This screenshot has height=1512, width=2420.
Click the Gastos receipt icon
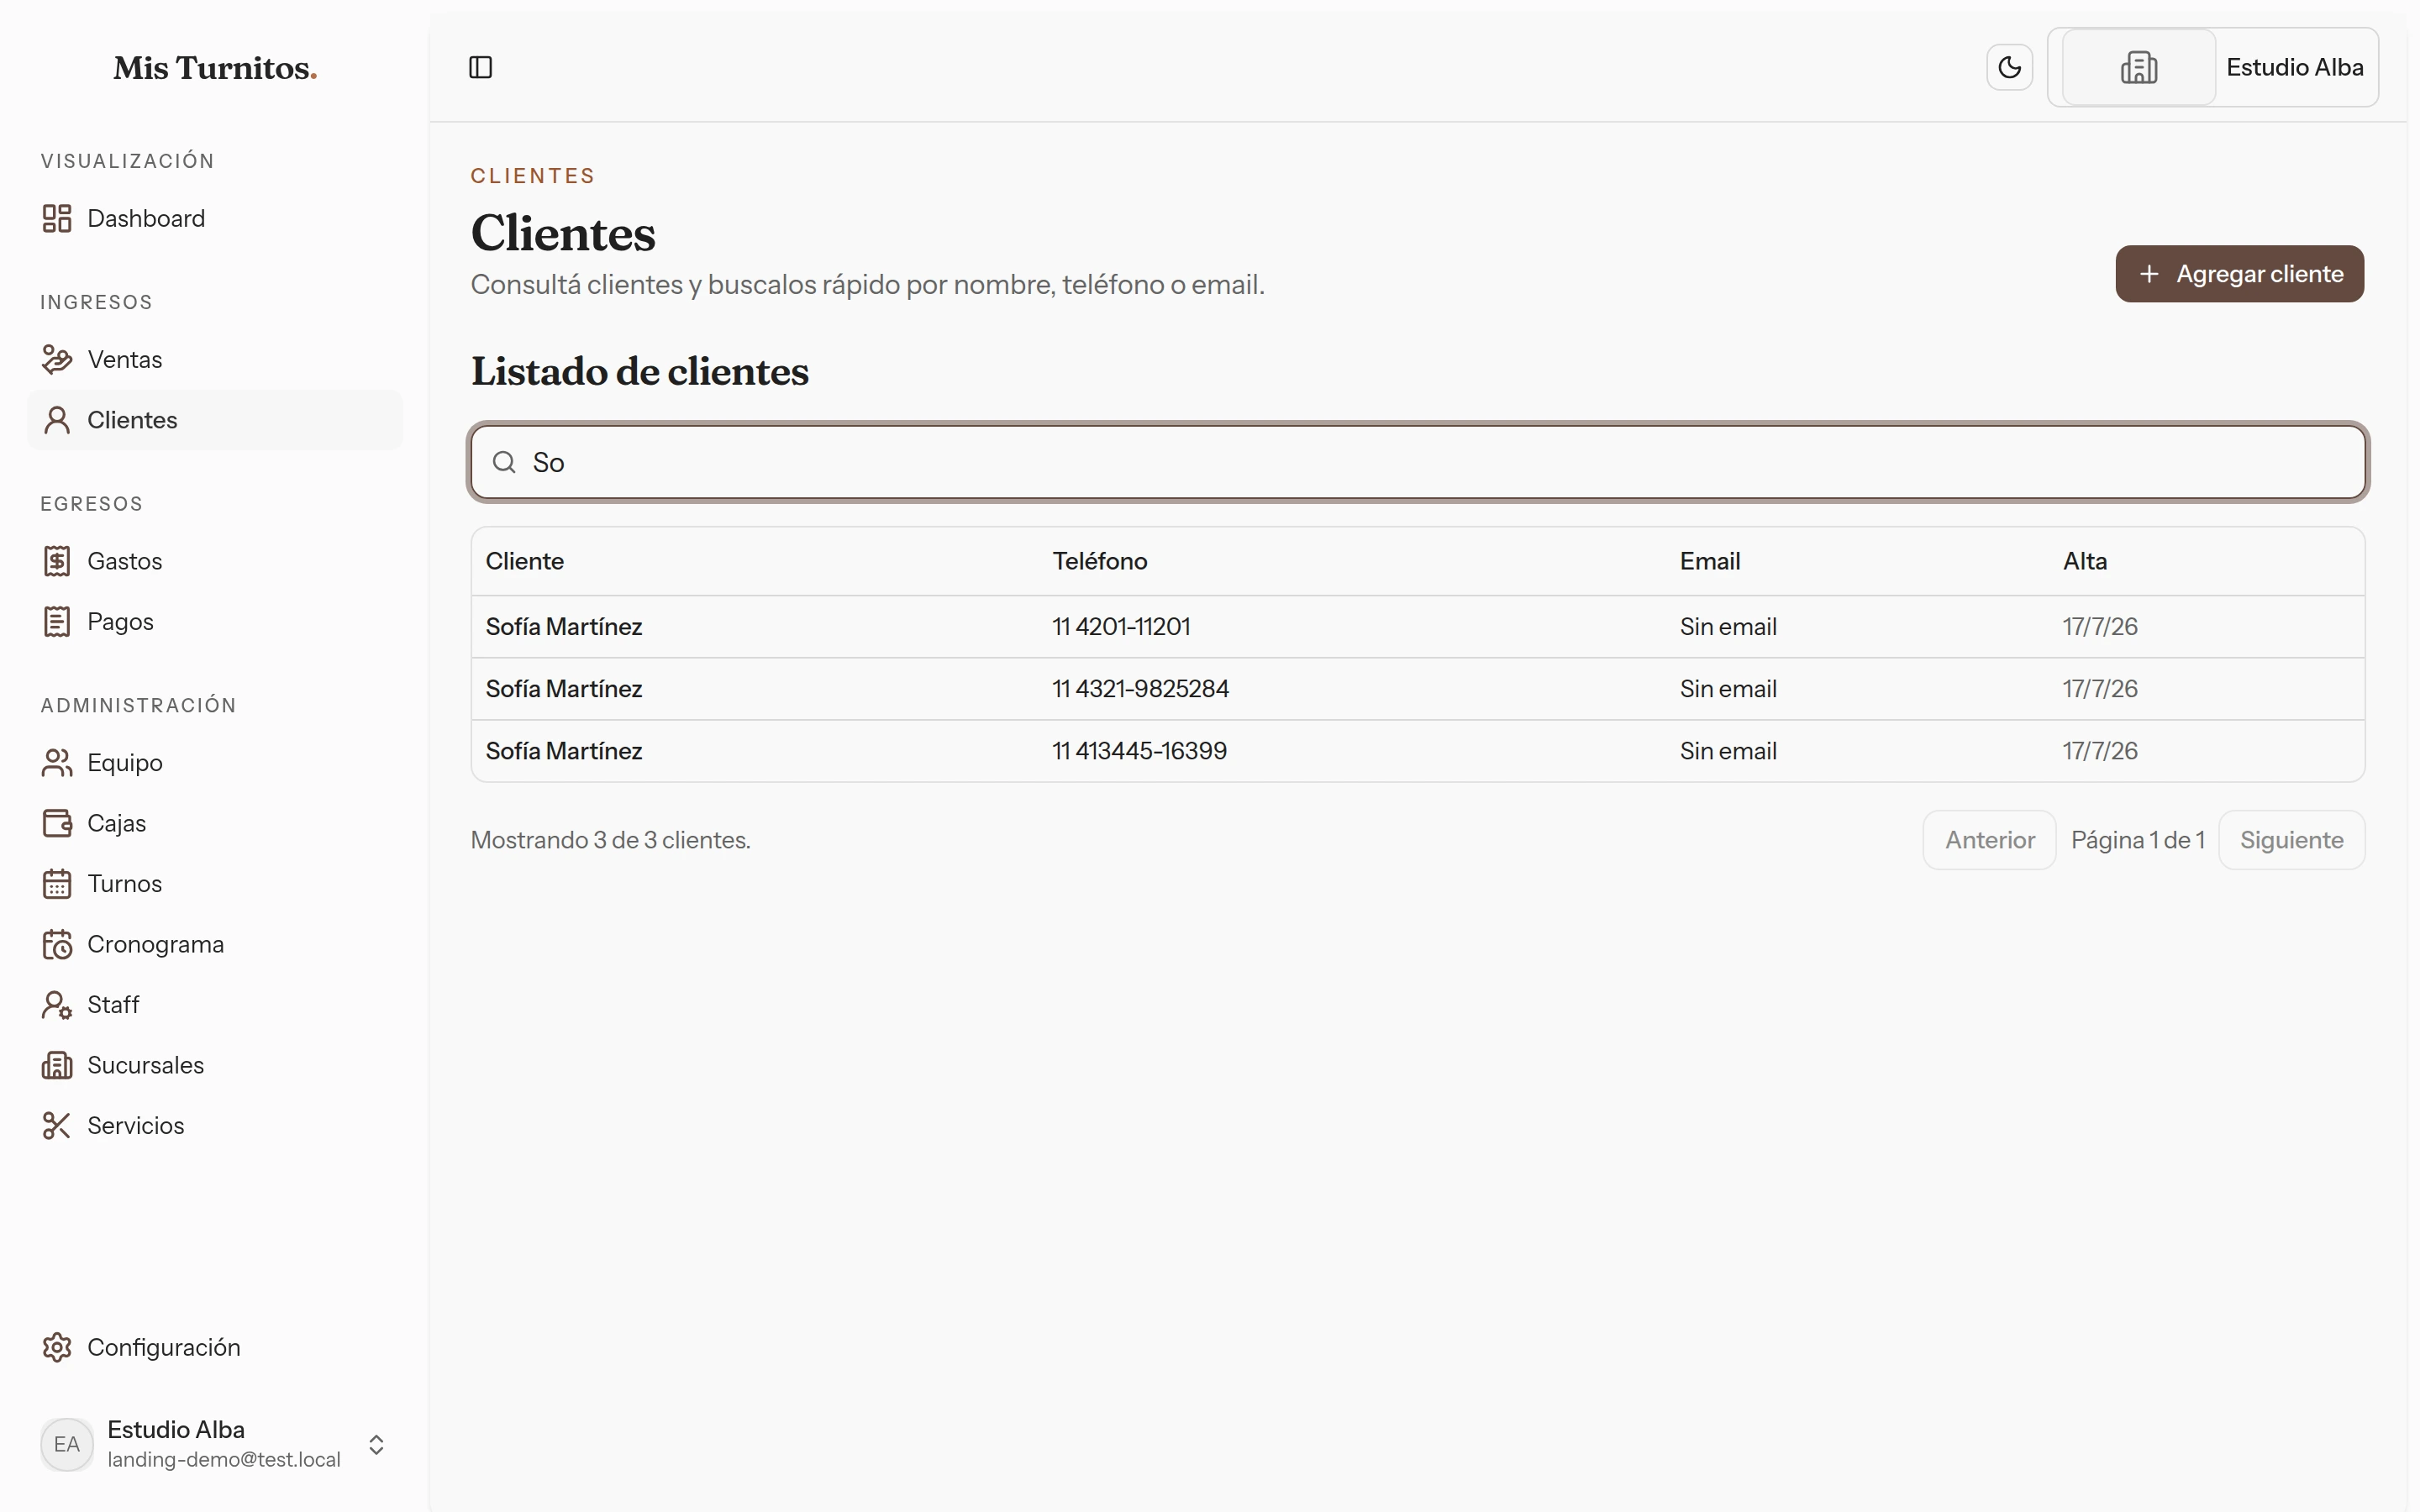click(x=57, y=561)
